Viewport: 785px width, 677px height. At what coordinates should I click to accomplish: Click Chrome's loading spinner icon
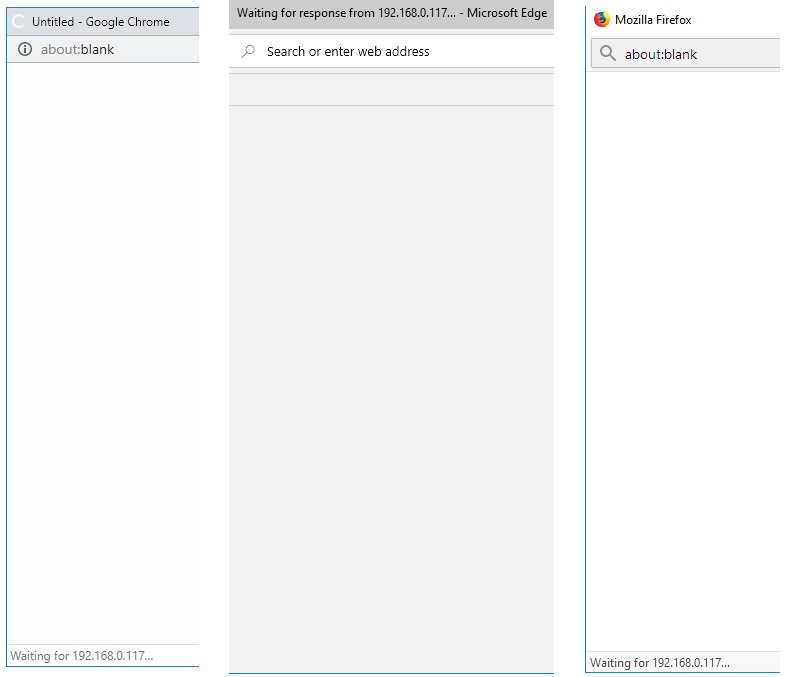(19, 22)
